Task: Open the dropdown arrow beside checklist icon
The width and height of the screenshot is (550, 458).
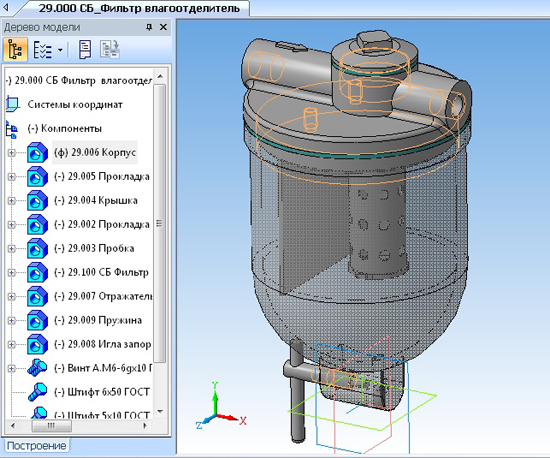Action: tap(60, 50)
